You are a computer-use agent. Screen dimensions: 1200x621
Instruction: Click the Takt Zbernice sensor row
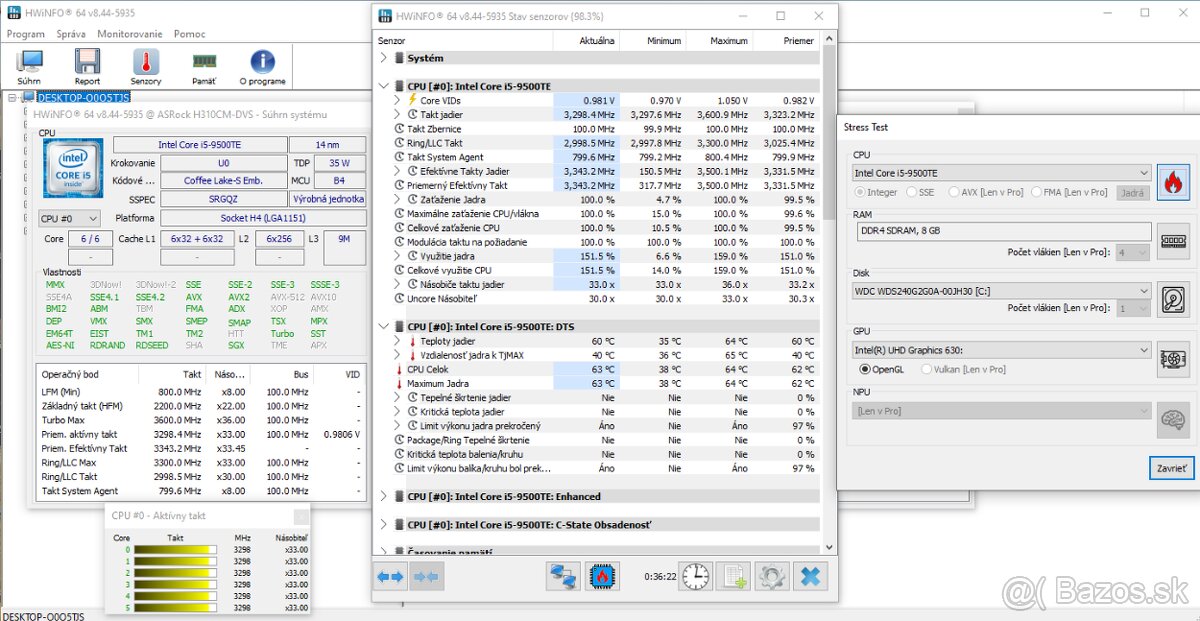pyautogui.click(x=597, y=128)
